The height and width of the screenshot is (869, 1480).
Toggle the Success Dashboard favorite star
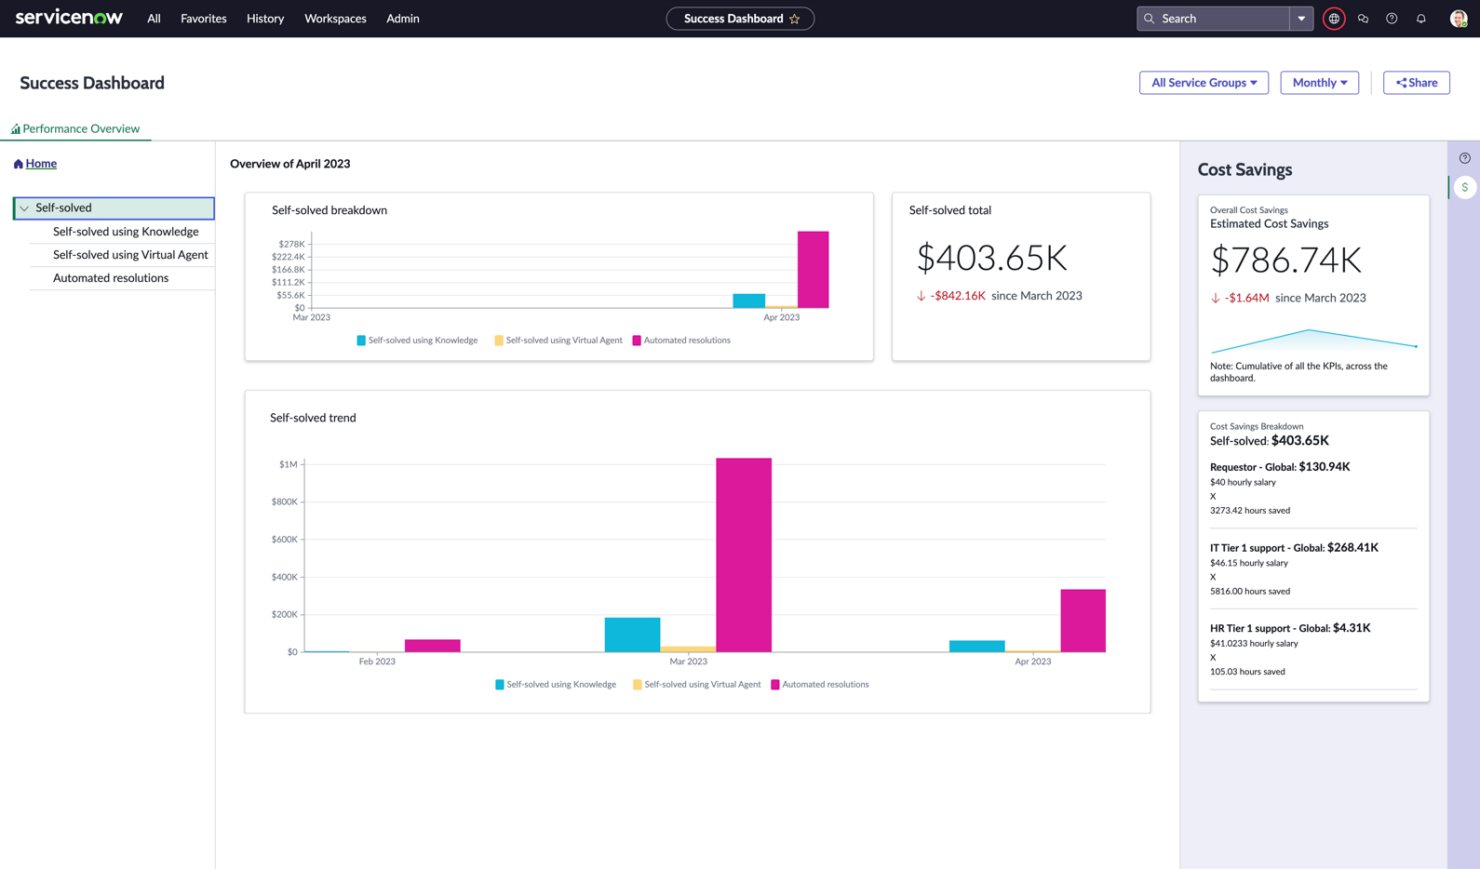795,18
